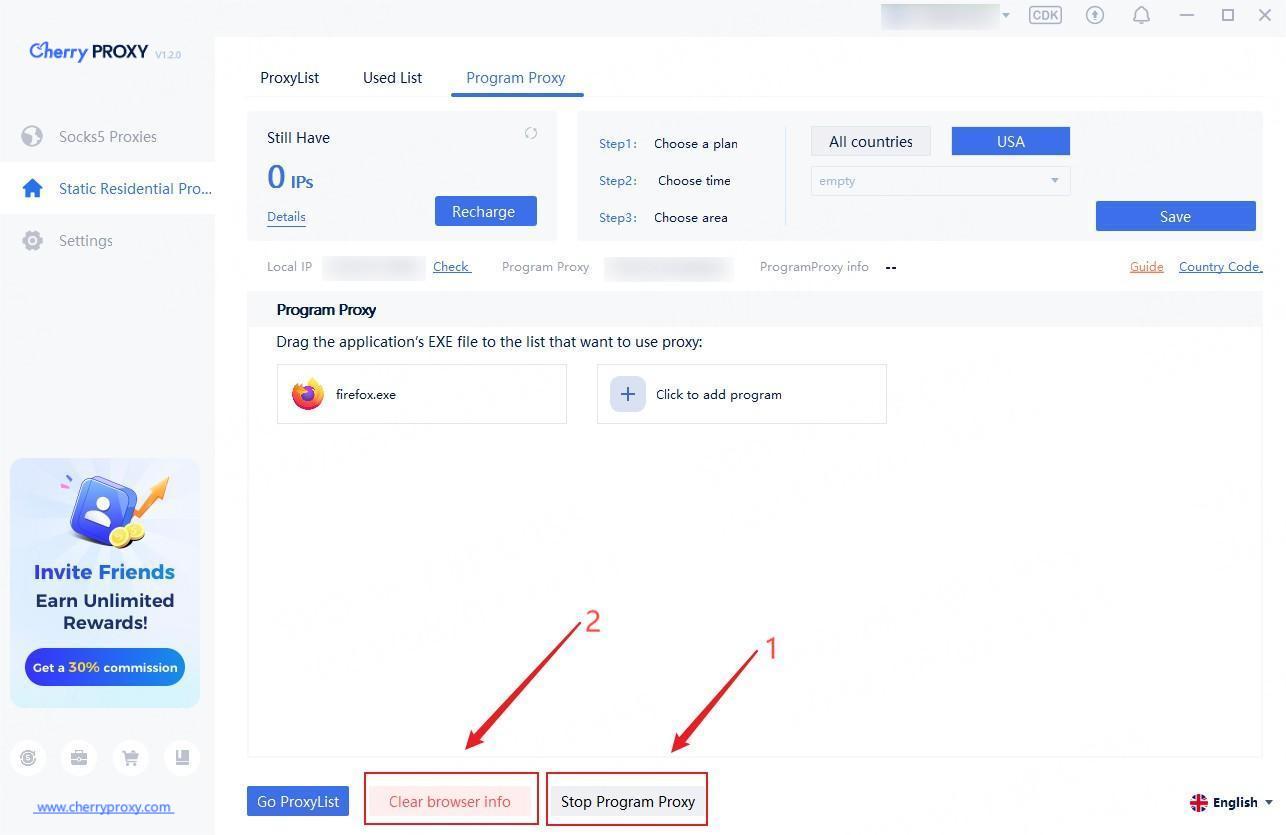Screen dimensions: 1286x835
Task: Click the Country Code link
Action: pyautogui.click(x=1220, y=267)
